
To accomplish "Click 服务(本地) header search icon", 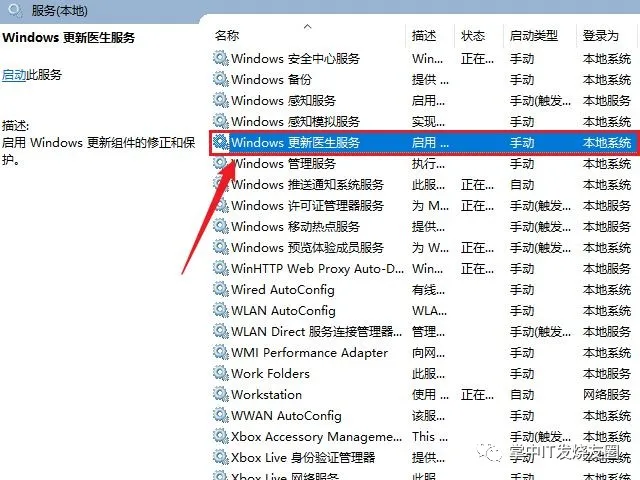I will 15,10.
